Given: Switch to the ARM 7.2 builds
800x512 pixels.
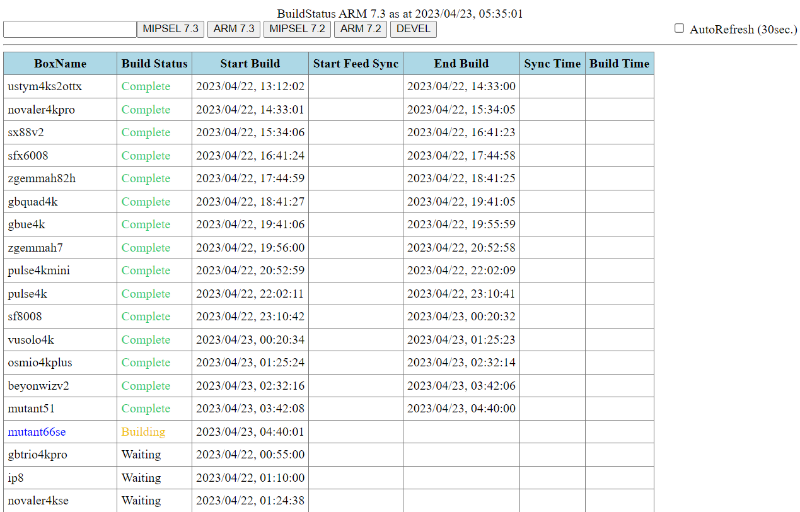Looking at the screenshot, I should 361,29.
